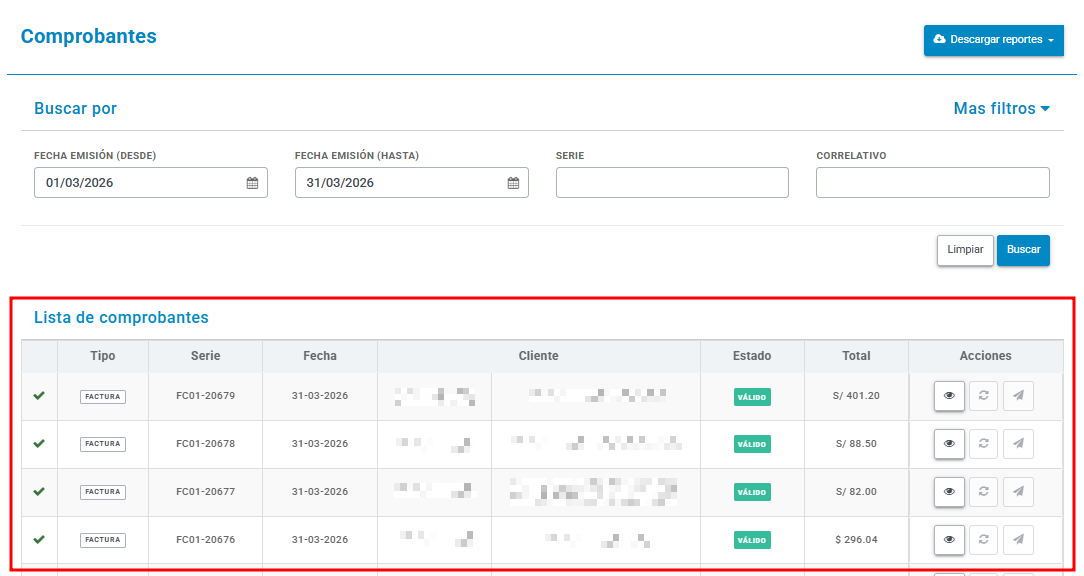Click the Fecha column header

[x=320, y=356]
